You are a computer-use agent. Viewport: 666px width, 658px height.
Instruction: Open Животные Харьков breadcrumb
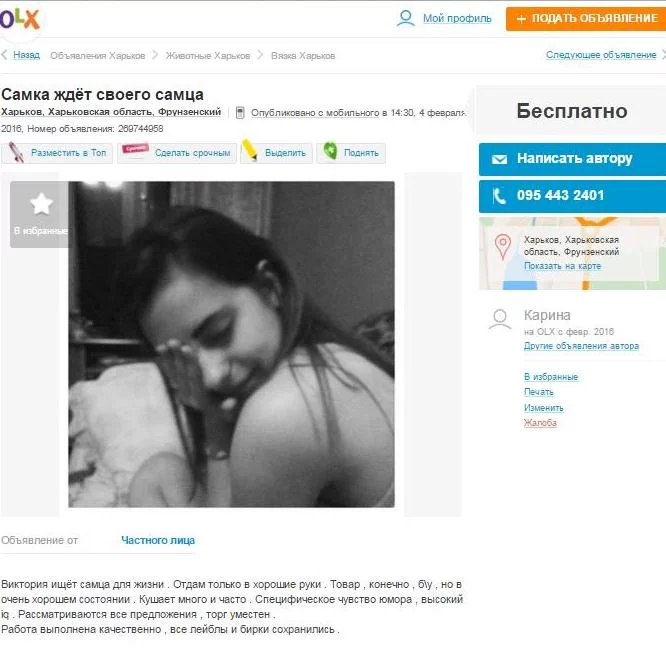(208, 56)
